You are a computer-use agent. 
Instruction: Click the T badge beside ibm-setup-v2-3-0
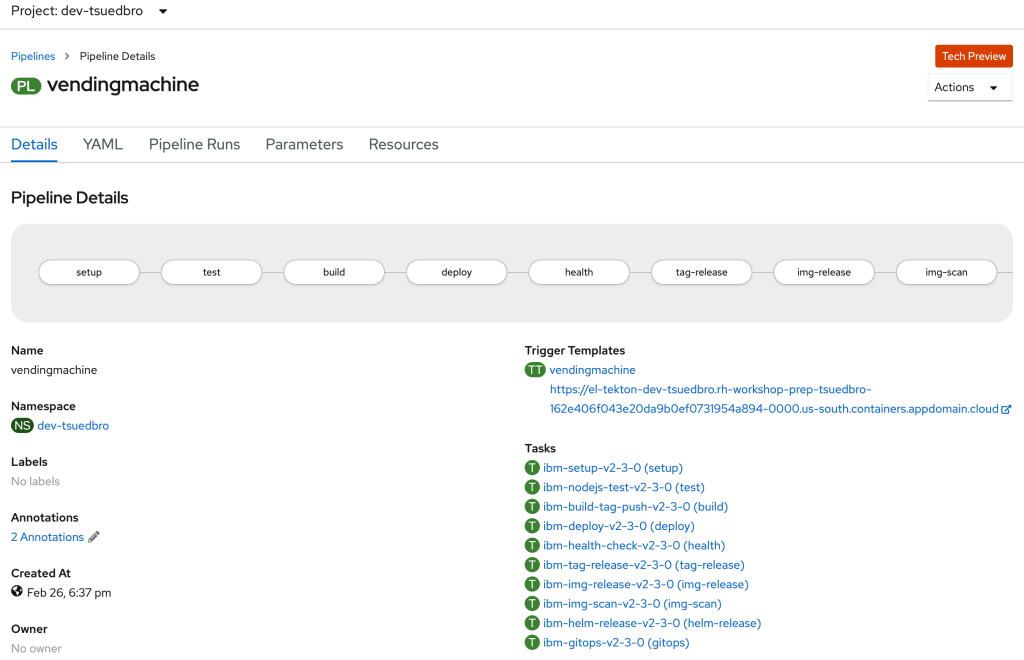coord(532,468)
